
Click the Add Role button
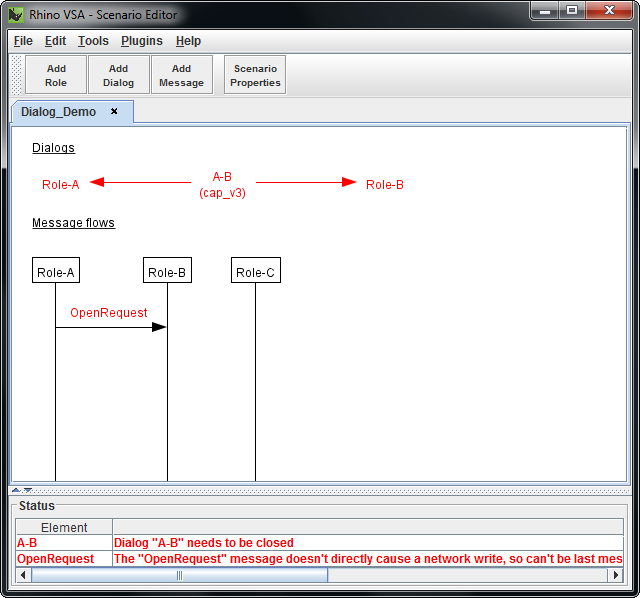(56, 75)
